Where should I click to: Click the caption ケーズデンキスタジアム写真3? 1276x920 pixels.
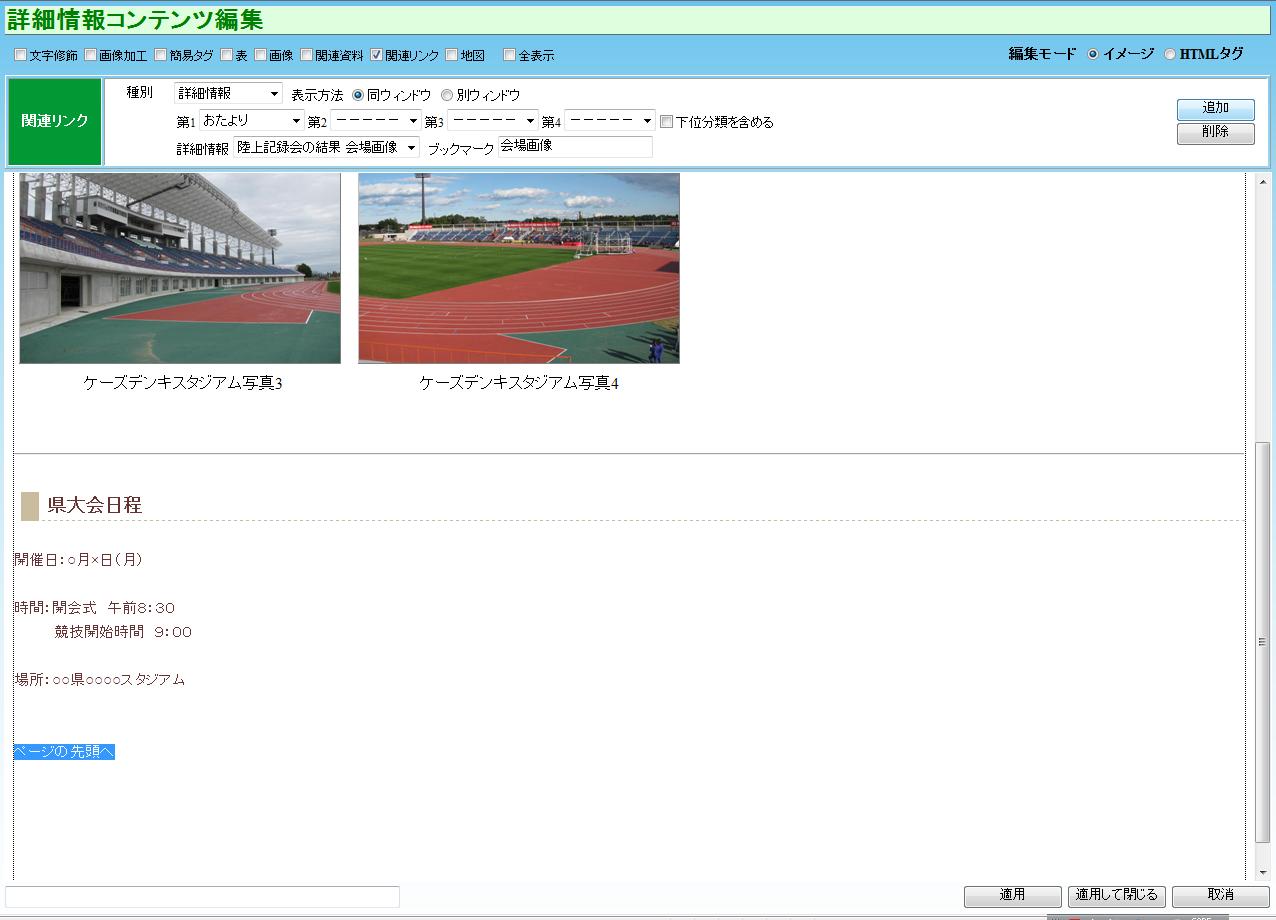(x=183, y=383)
